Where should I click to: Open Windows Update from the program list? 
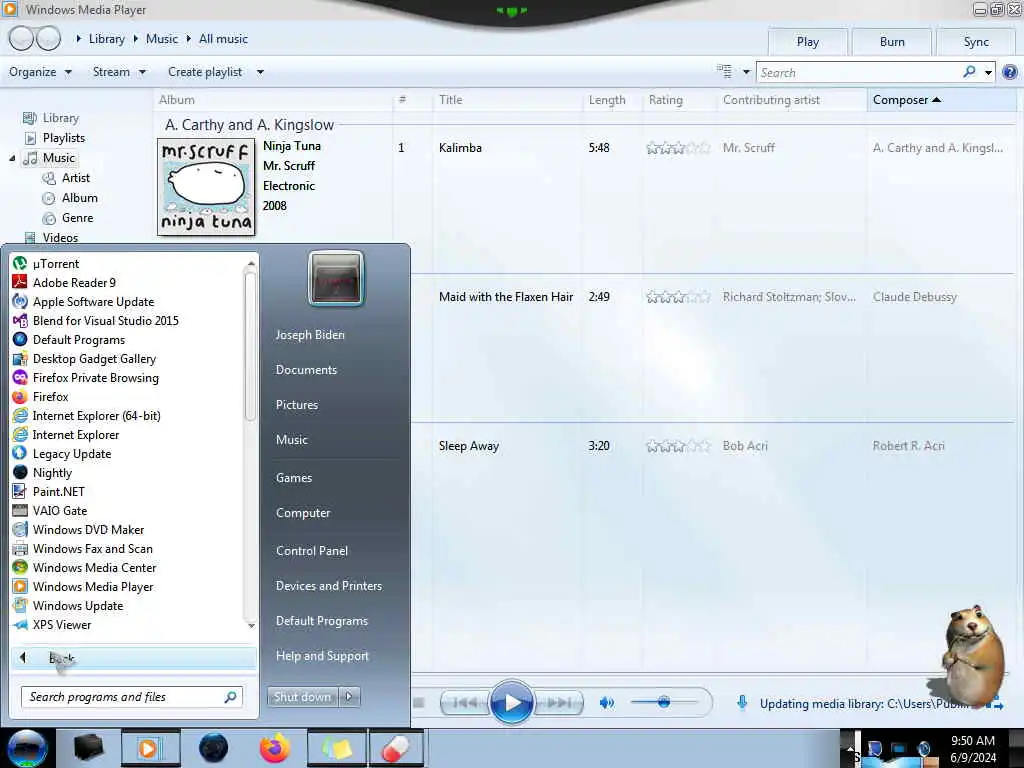68,605
